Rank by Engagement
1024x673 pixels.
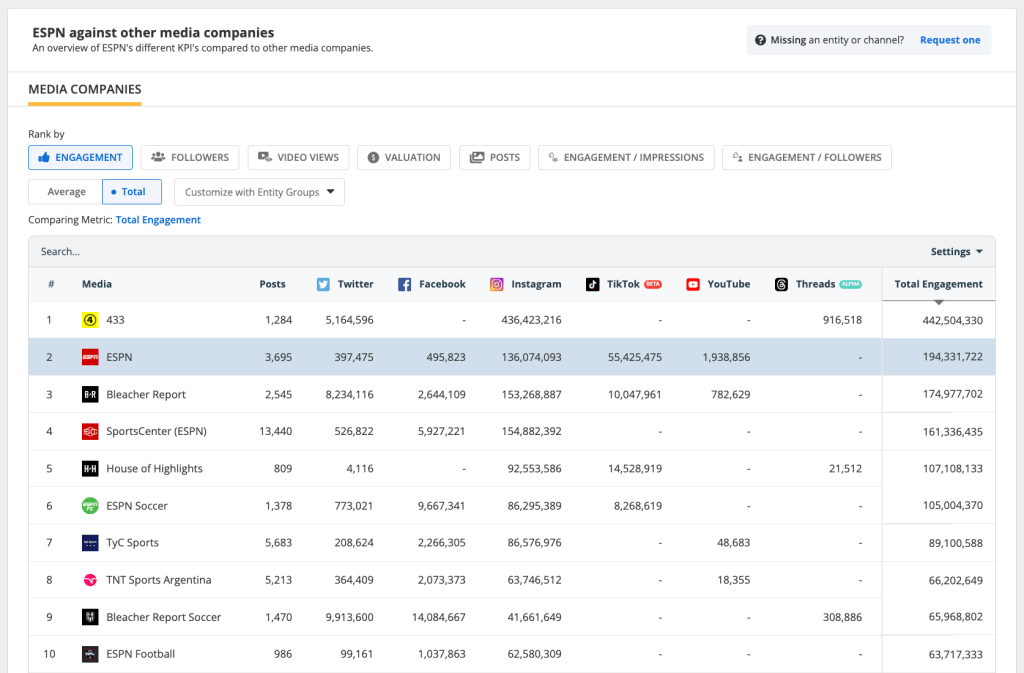click(80, 157)
